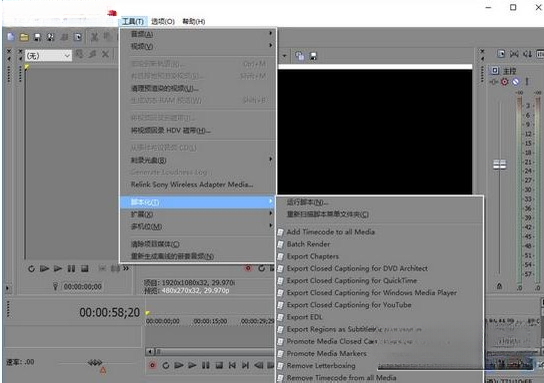Open the 选项(O) menu
The image size is (544, 383).
point(163,22)
